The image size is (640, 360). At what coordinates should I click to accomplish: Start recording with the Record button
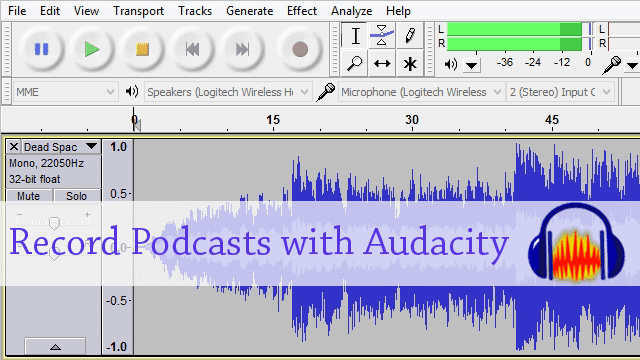point(300,49)
